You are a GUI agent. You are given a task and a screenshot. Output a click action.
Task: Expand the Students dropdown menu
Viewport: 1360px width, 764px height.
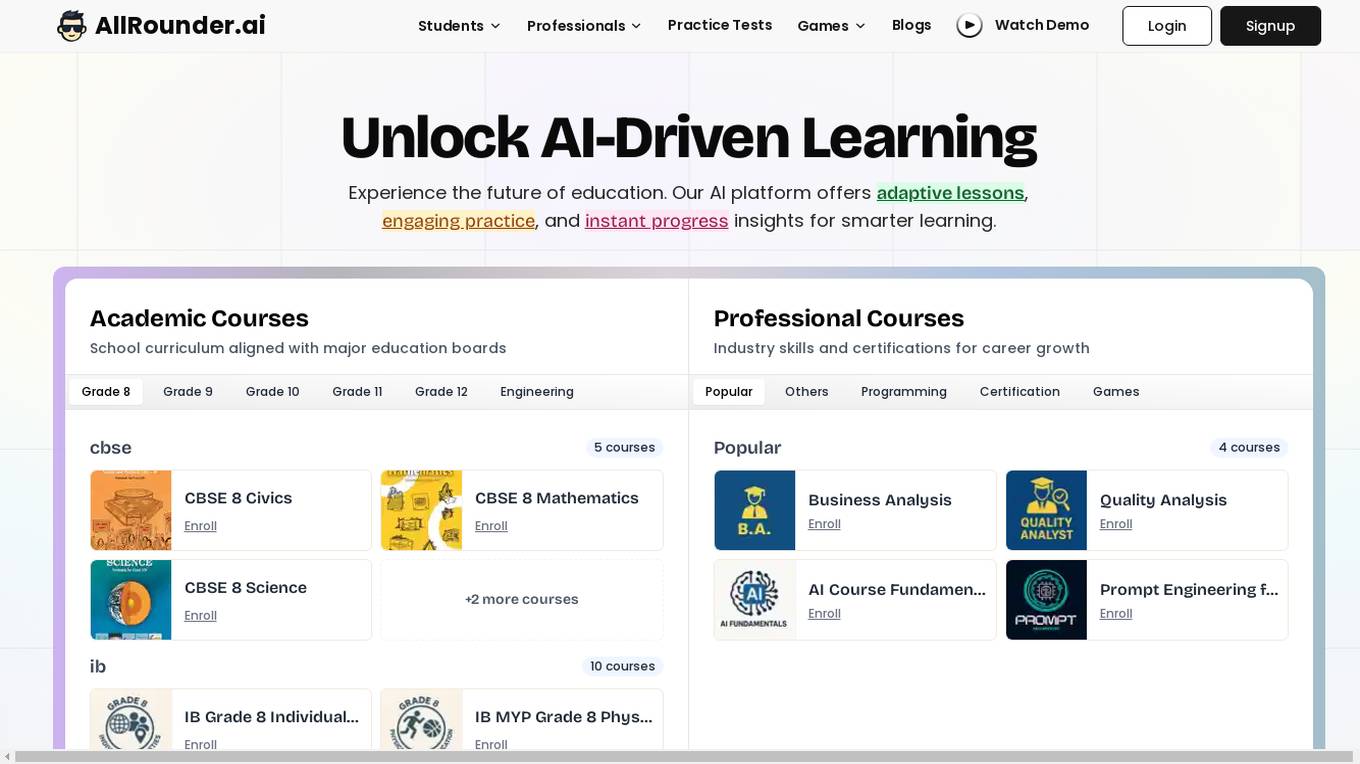tap(459, 26)
